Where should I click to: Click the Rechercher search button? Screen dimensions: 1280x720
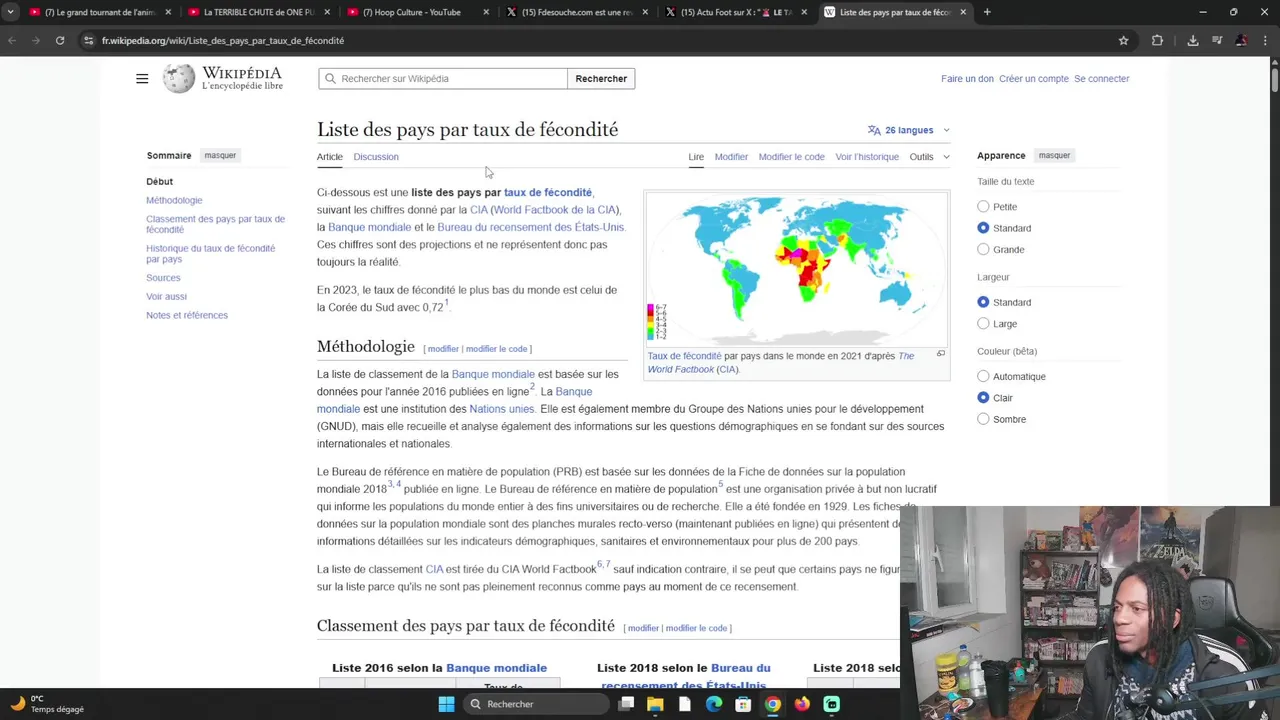pos(601,78)
